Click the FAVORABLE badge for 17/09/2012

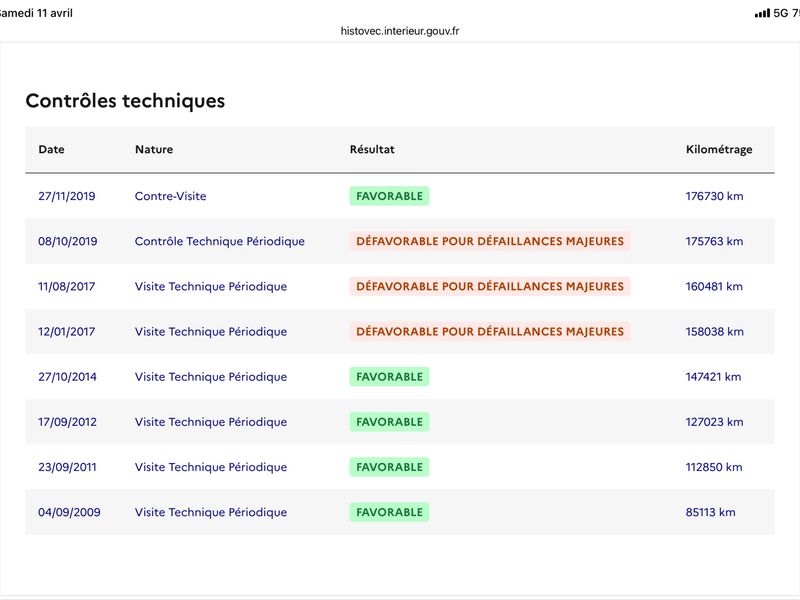pyautogui.click(x=389, y=422)
